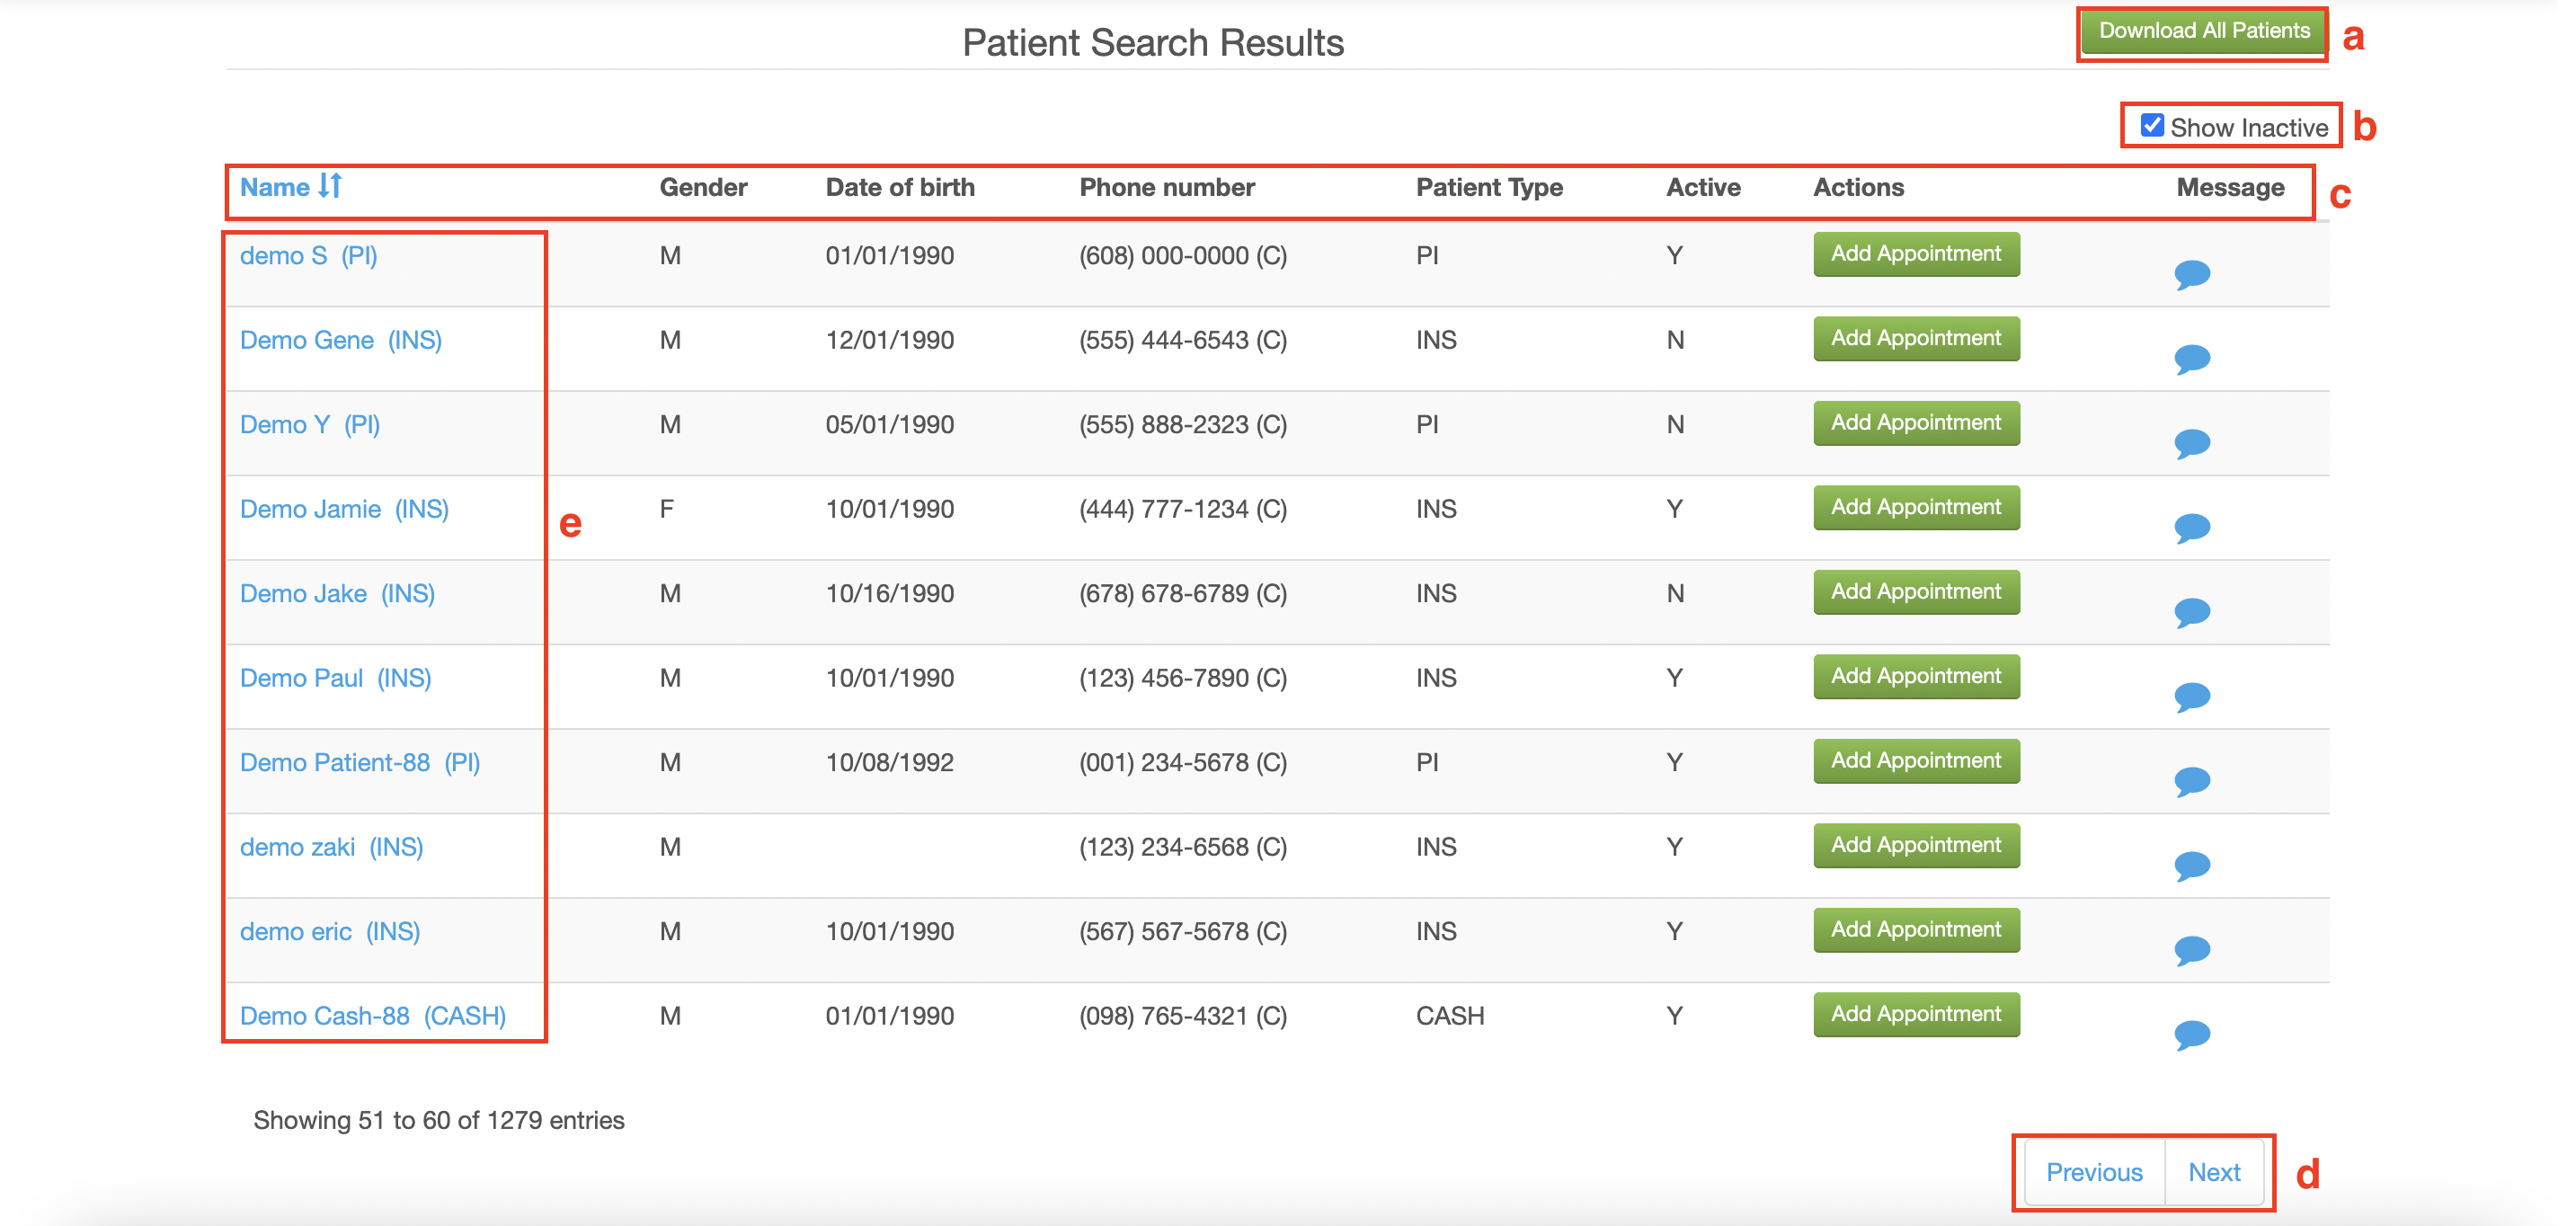
Task: Add appointment for Demo Patient-88
Action: (x=1916, y=761)
